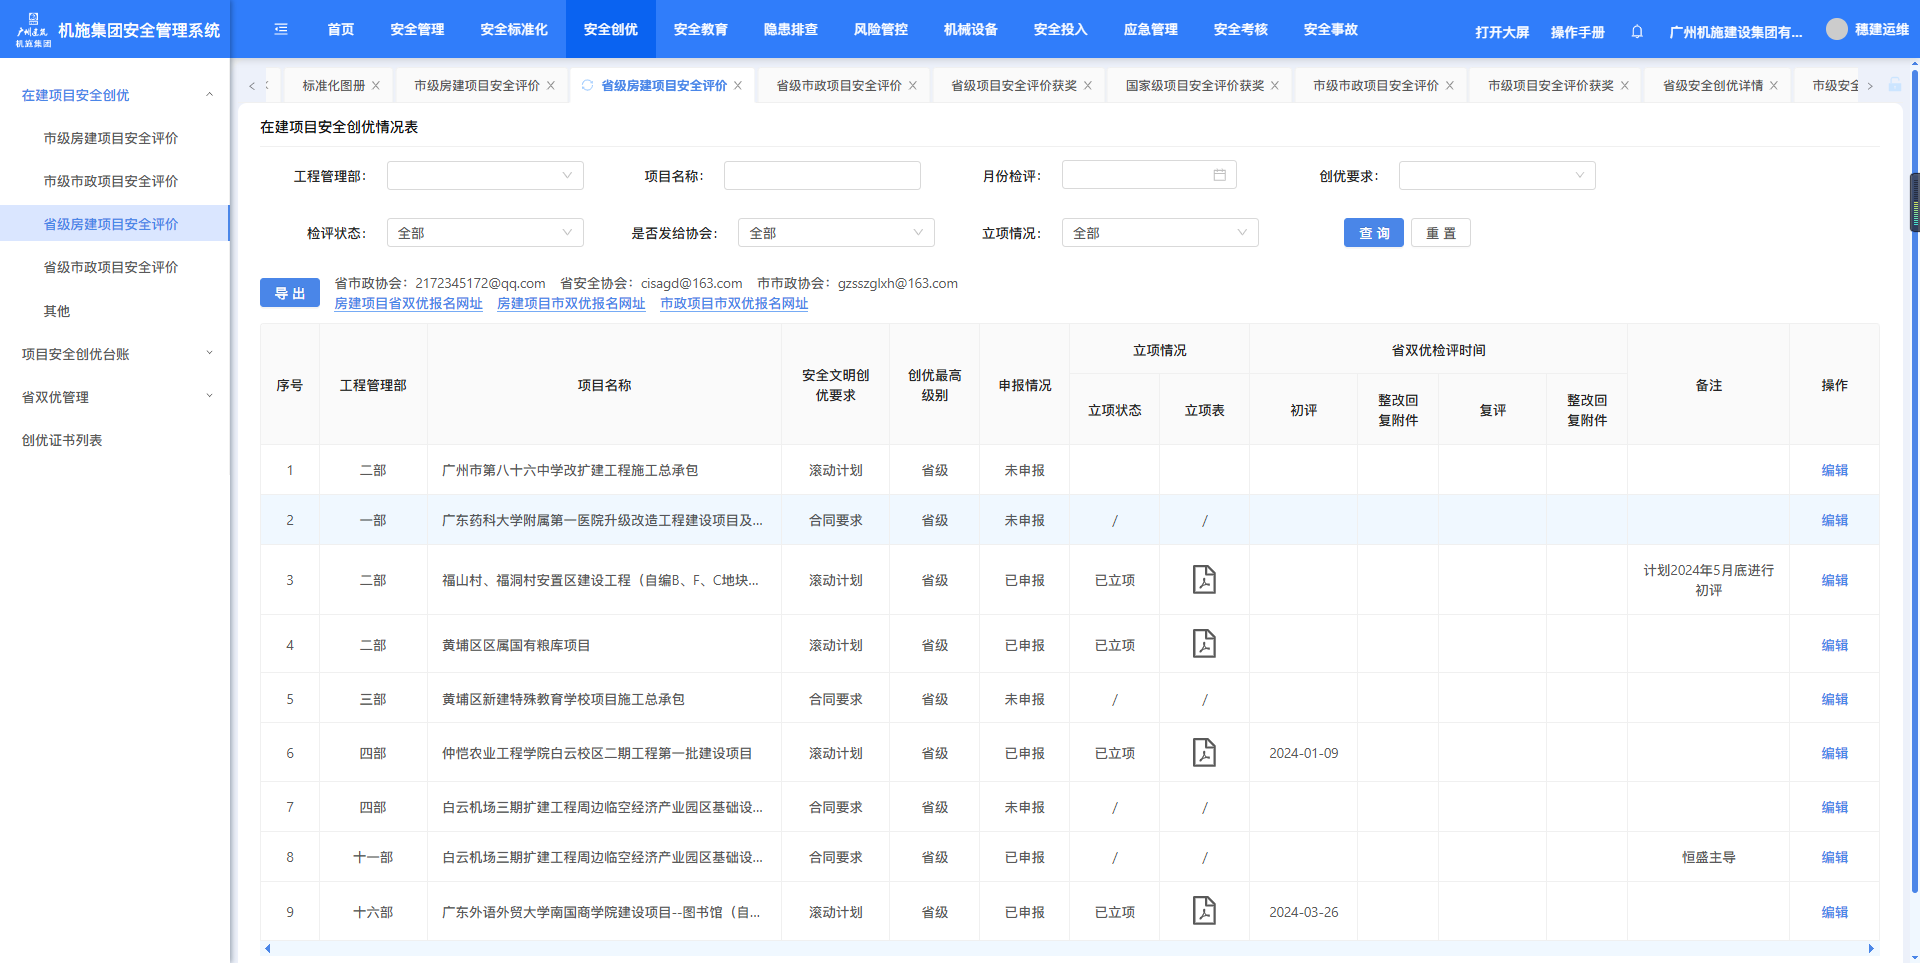The image size is (1920, 963).
Task: Open the 房建项目省双优报名网址 link
Action: click(x=408, y=304)
